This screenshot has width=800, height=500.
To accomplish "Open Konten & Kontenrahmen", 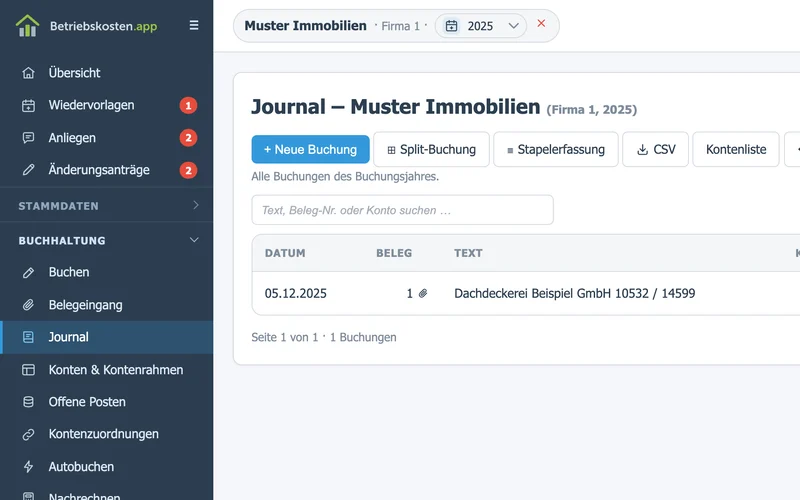I will [107, 370].
